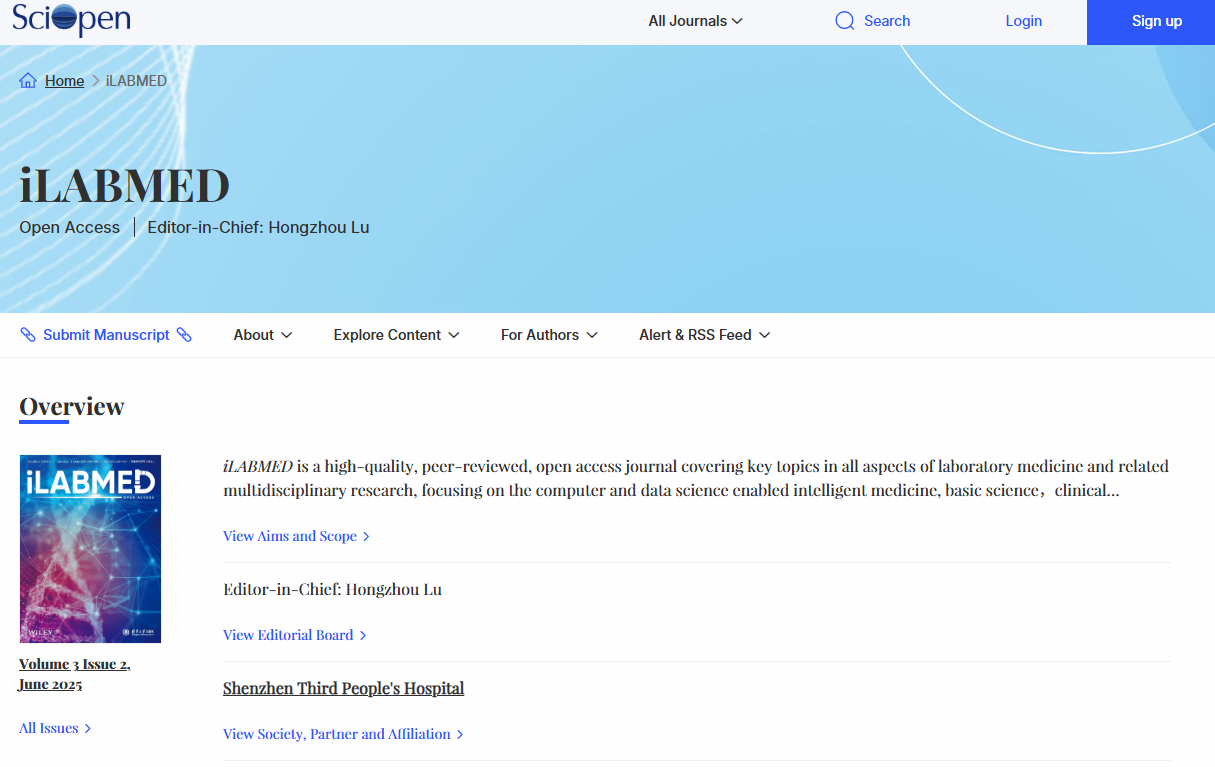
Task: Click the home icon in breadcrumb
Action: click(28, 81)
